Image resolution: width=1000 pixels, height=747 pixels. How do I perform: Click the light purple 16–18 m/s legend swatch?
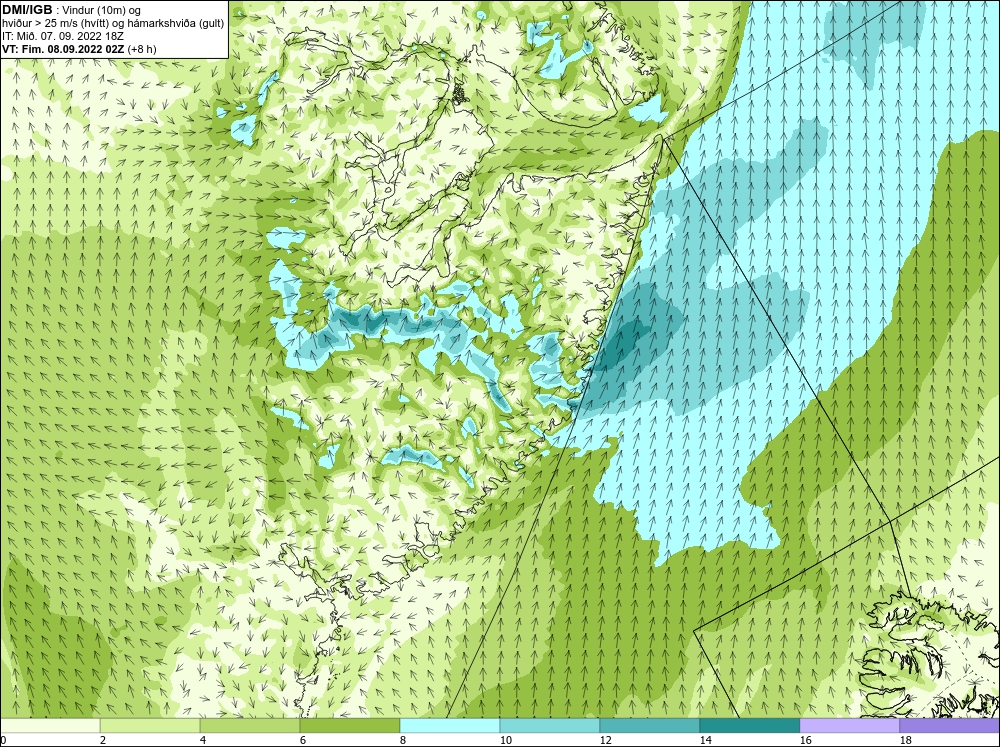849,725
